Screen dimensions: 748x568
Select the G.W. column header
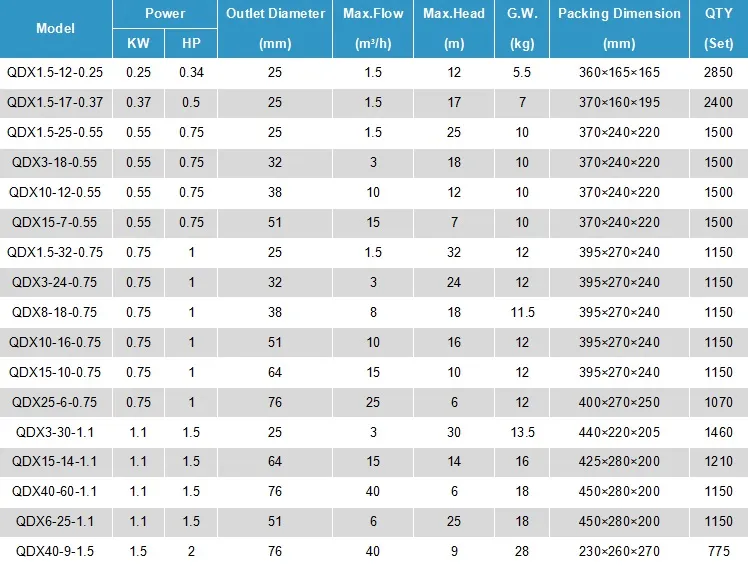(x=521, y=28)
